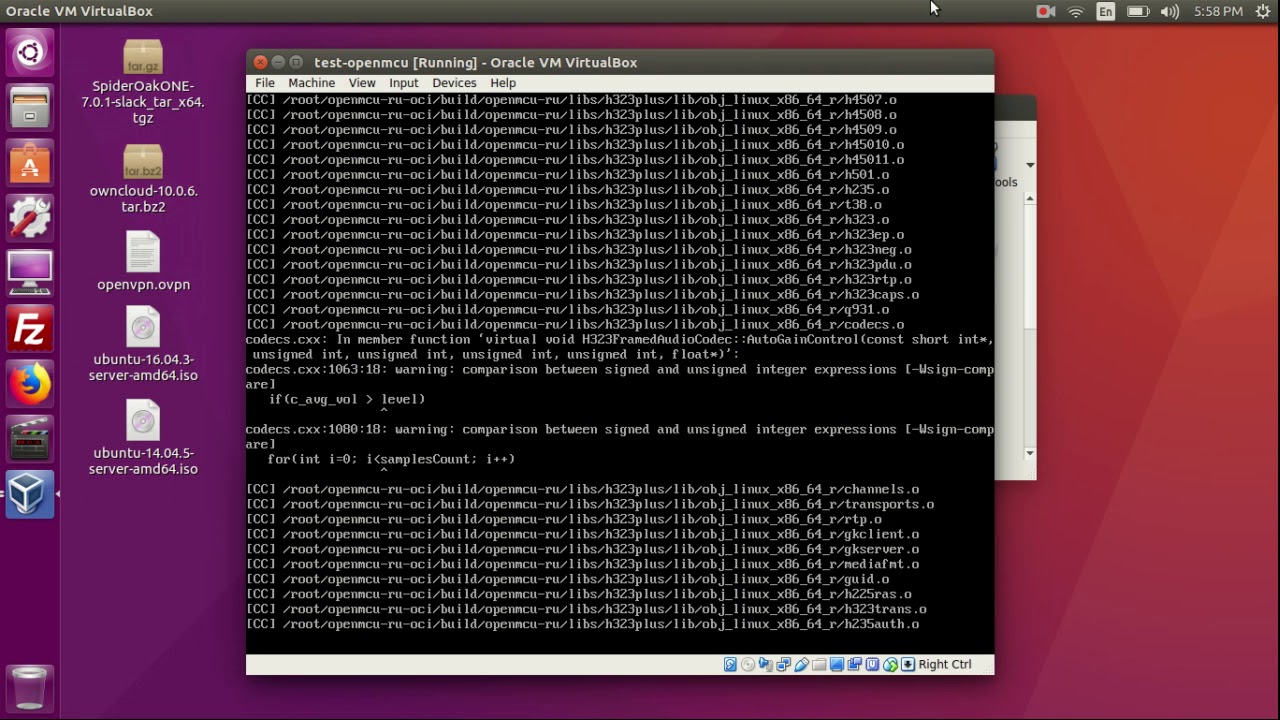Click the display monitor indicator in status bar
Screen dimensions: 1280x720
point(837,664)
